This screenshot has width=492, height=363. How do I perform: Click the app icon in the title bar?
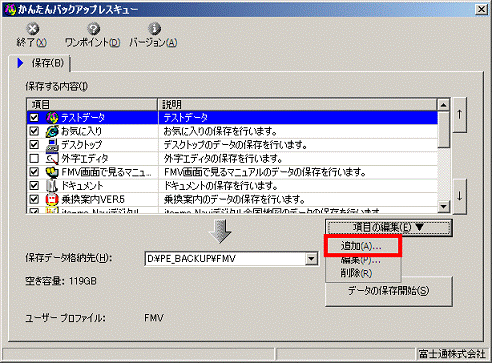[10, 9]
